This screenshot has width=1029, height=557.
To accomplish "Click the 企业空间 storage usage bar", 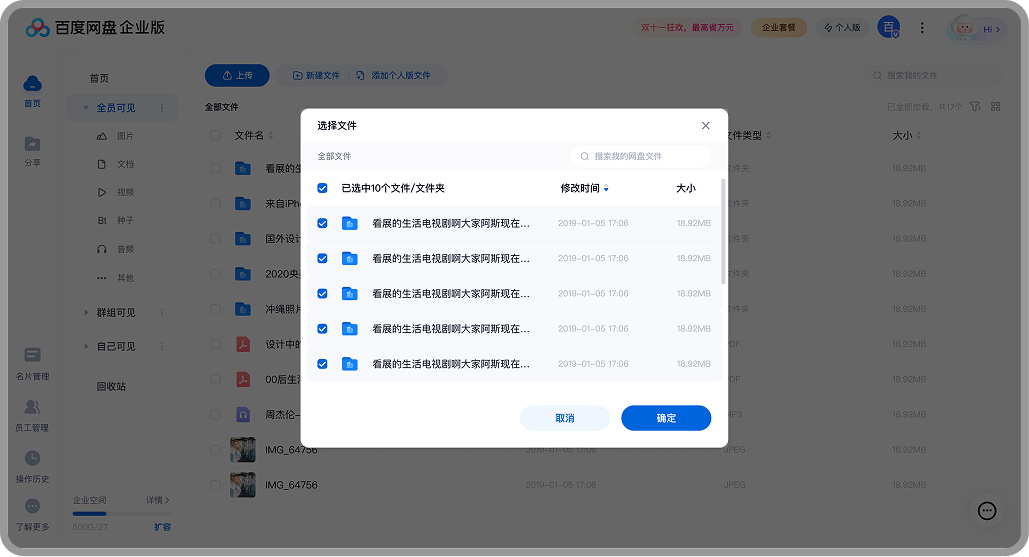I will point(121,514).
